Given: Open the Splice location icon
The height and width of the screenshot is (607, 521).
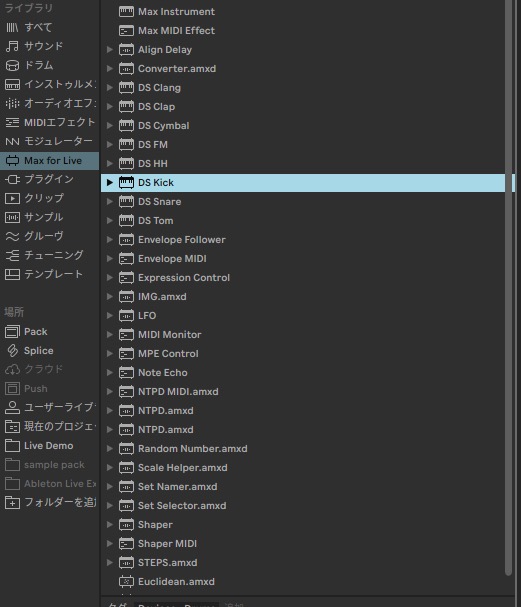Looking at the screenshot, I should pos(12,351).
